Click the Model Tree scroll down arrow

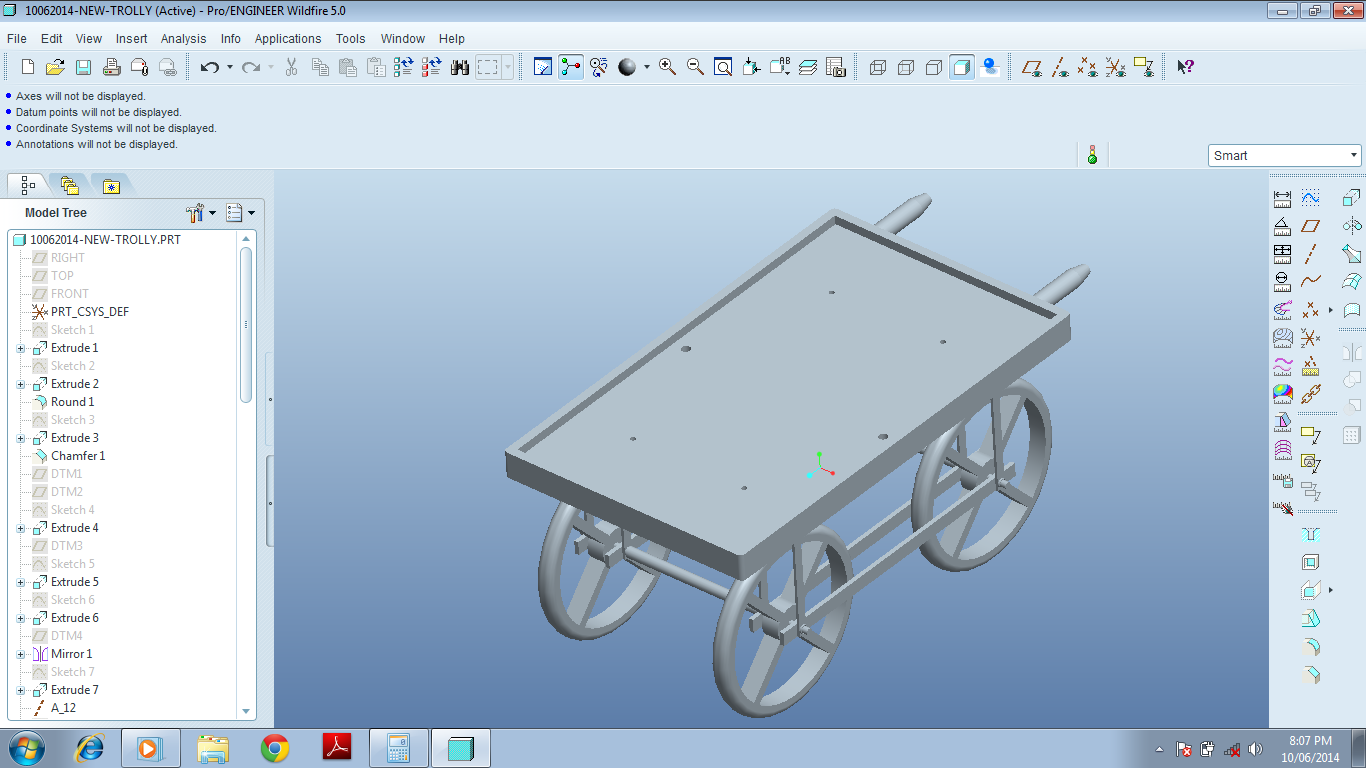(246, 711)
